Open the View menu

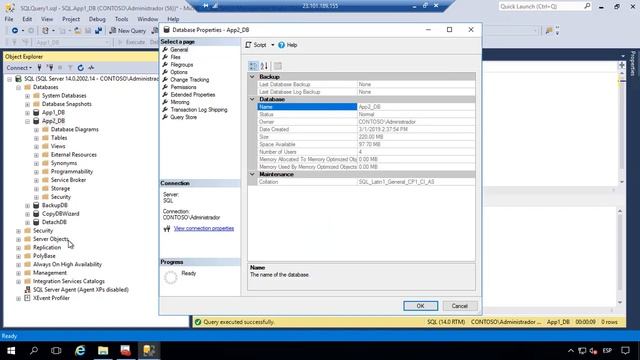pos(47,19)
